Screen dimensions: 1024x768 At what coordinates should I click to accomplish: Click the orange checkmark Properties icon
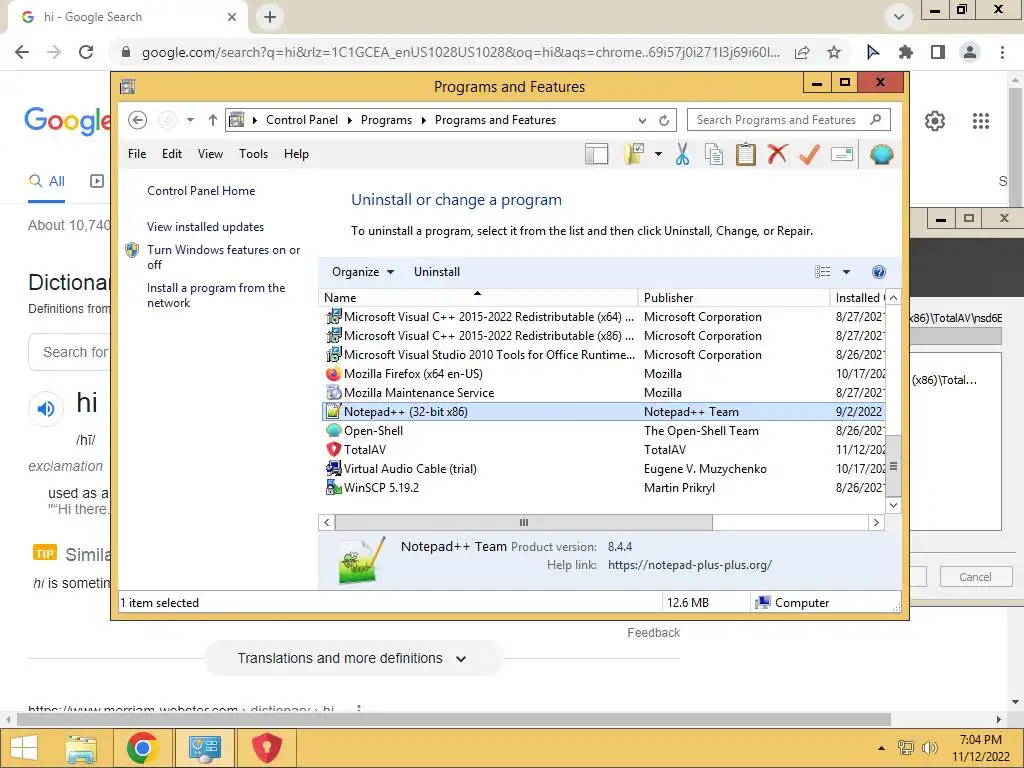(809, 154)
